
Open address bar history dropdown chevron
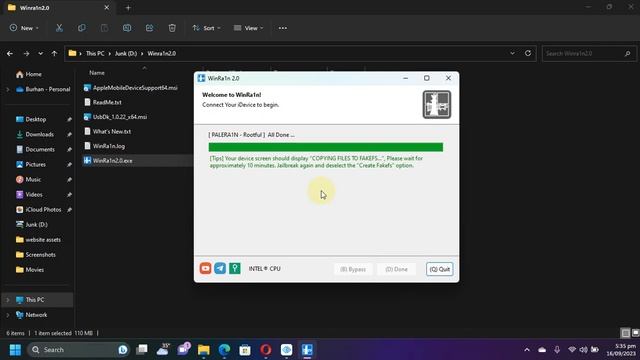pos(512,53)
